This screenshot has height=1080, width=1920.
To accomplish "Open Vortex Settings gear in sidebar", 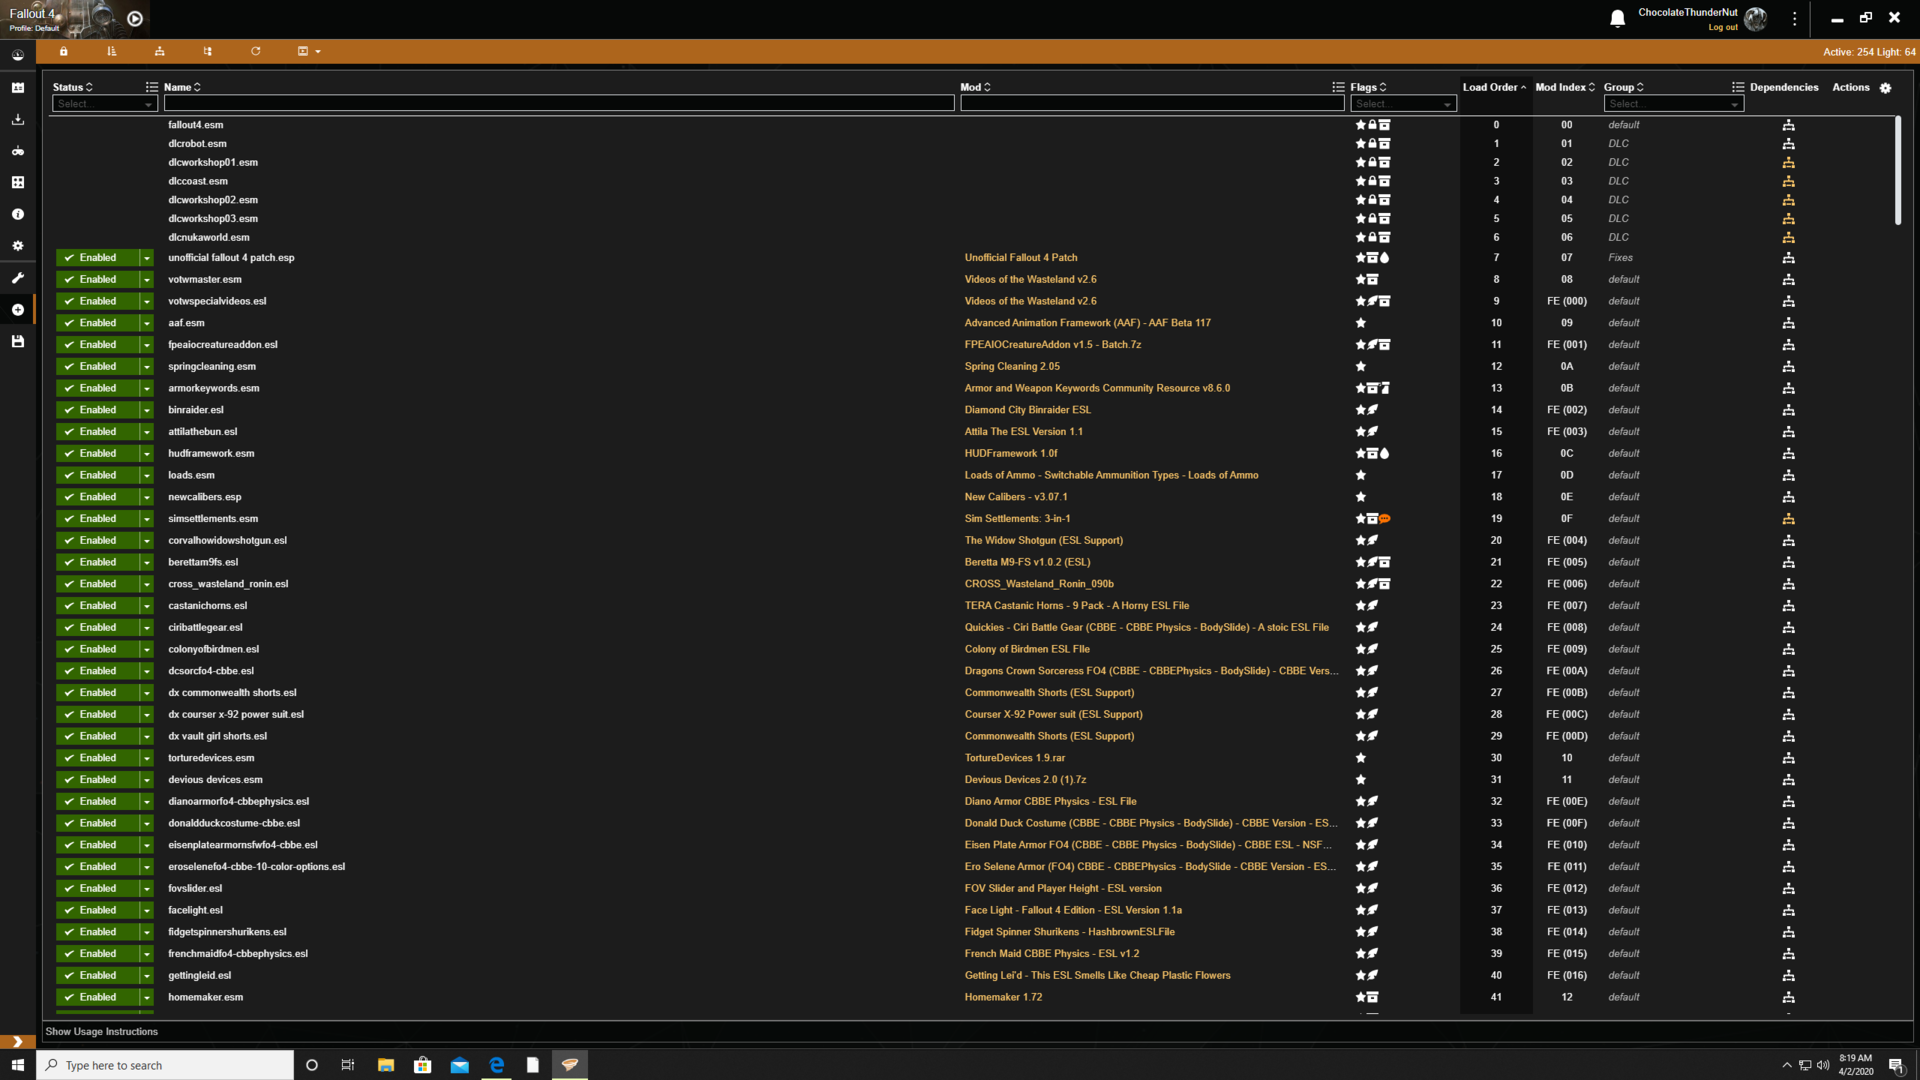I will 17,246.
